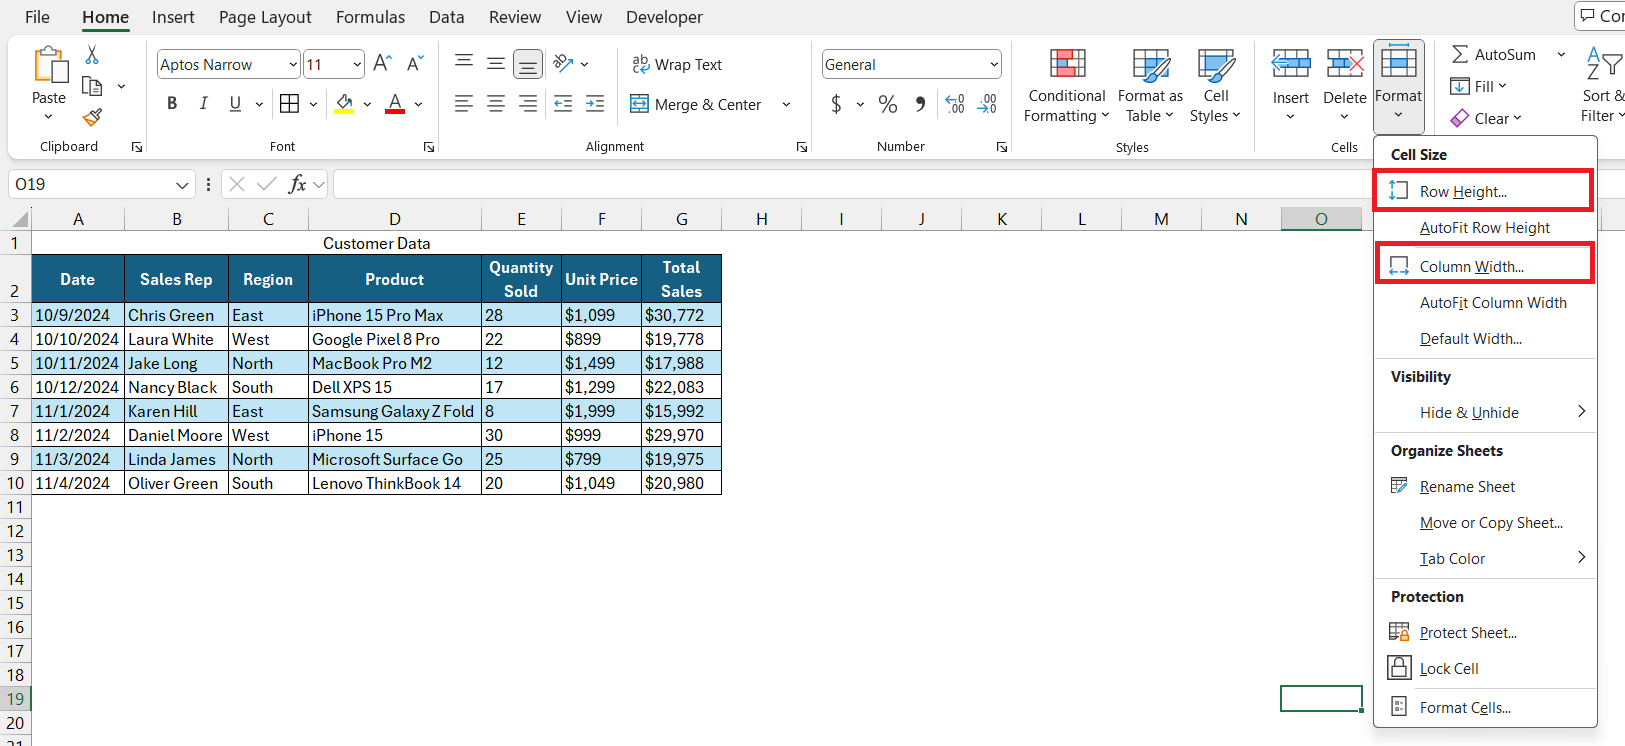This screenshot has width=1625, height=746.
Task: Open the Fill dropdown
Action: (1478, 86)
